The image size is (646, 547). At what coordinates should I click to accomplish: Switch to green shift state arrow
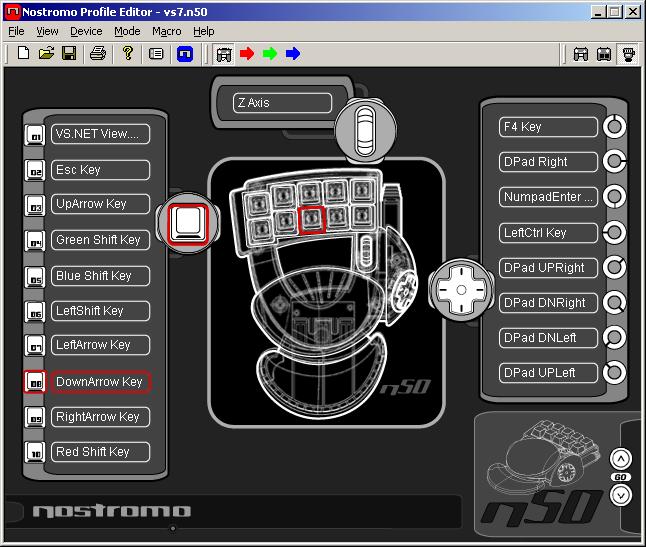click(x=270, y=54)
